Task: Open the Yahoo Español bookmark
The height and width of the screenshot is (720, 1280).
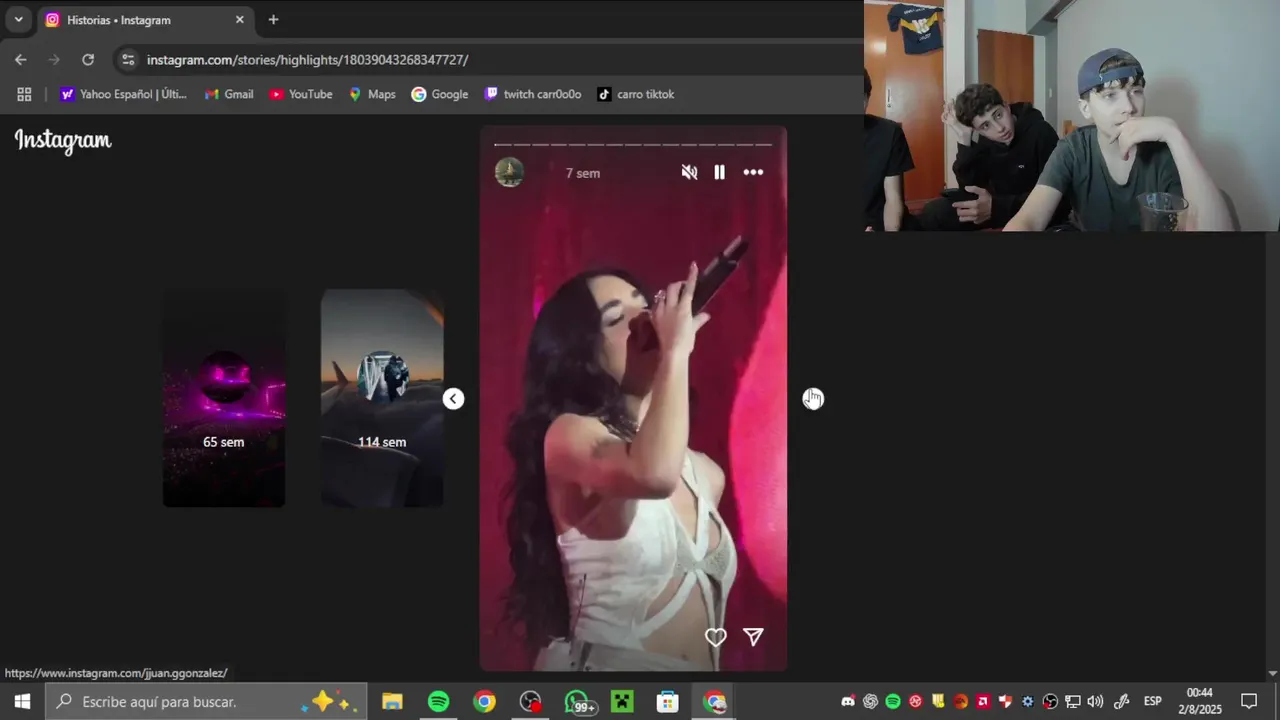Action: (x=123, y=94)
